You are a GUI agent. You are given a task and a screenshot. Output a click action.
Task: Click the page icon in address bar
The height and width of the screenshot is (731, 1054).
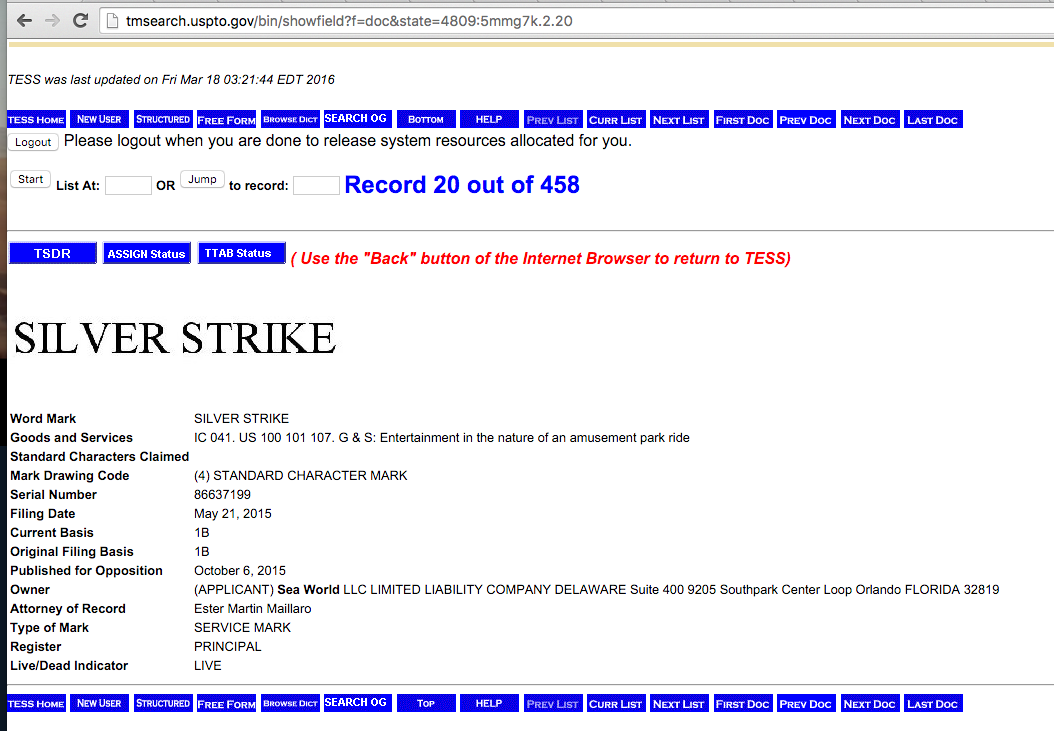point(113,21)
